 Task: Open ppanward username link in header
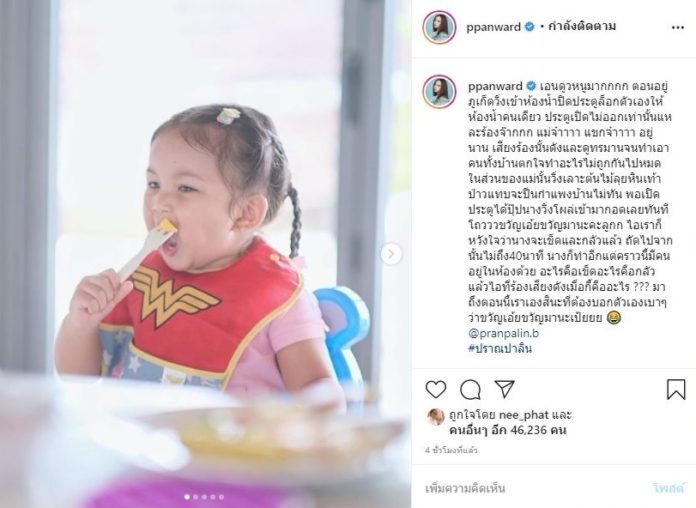click(493, 27)
